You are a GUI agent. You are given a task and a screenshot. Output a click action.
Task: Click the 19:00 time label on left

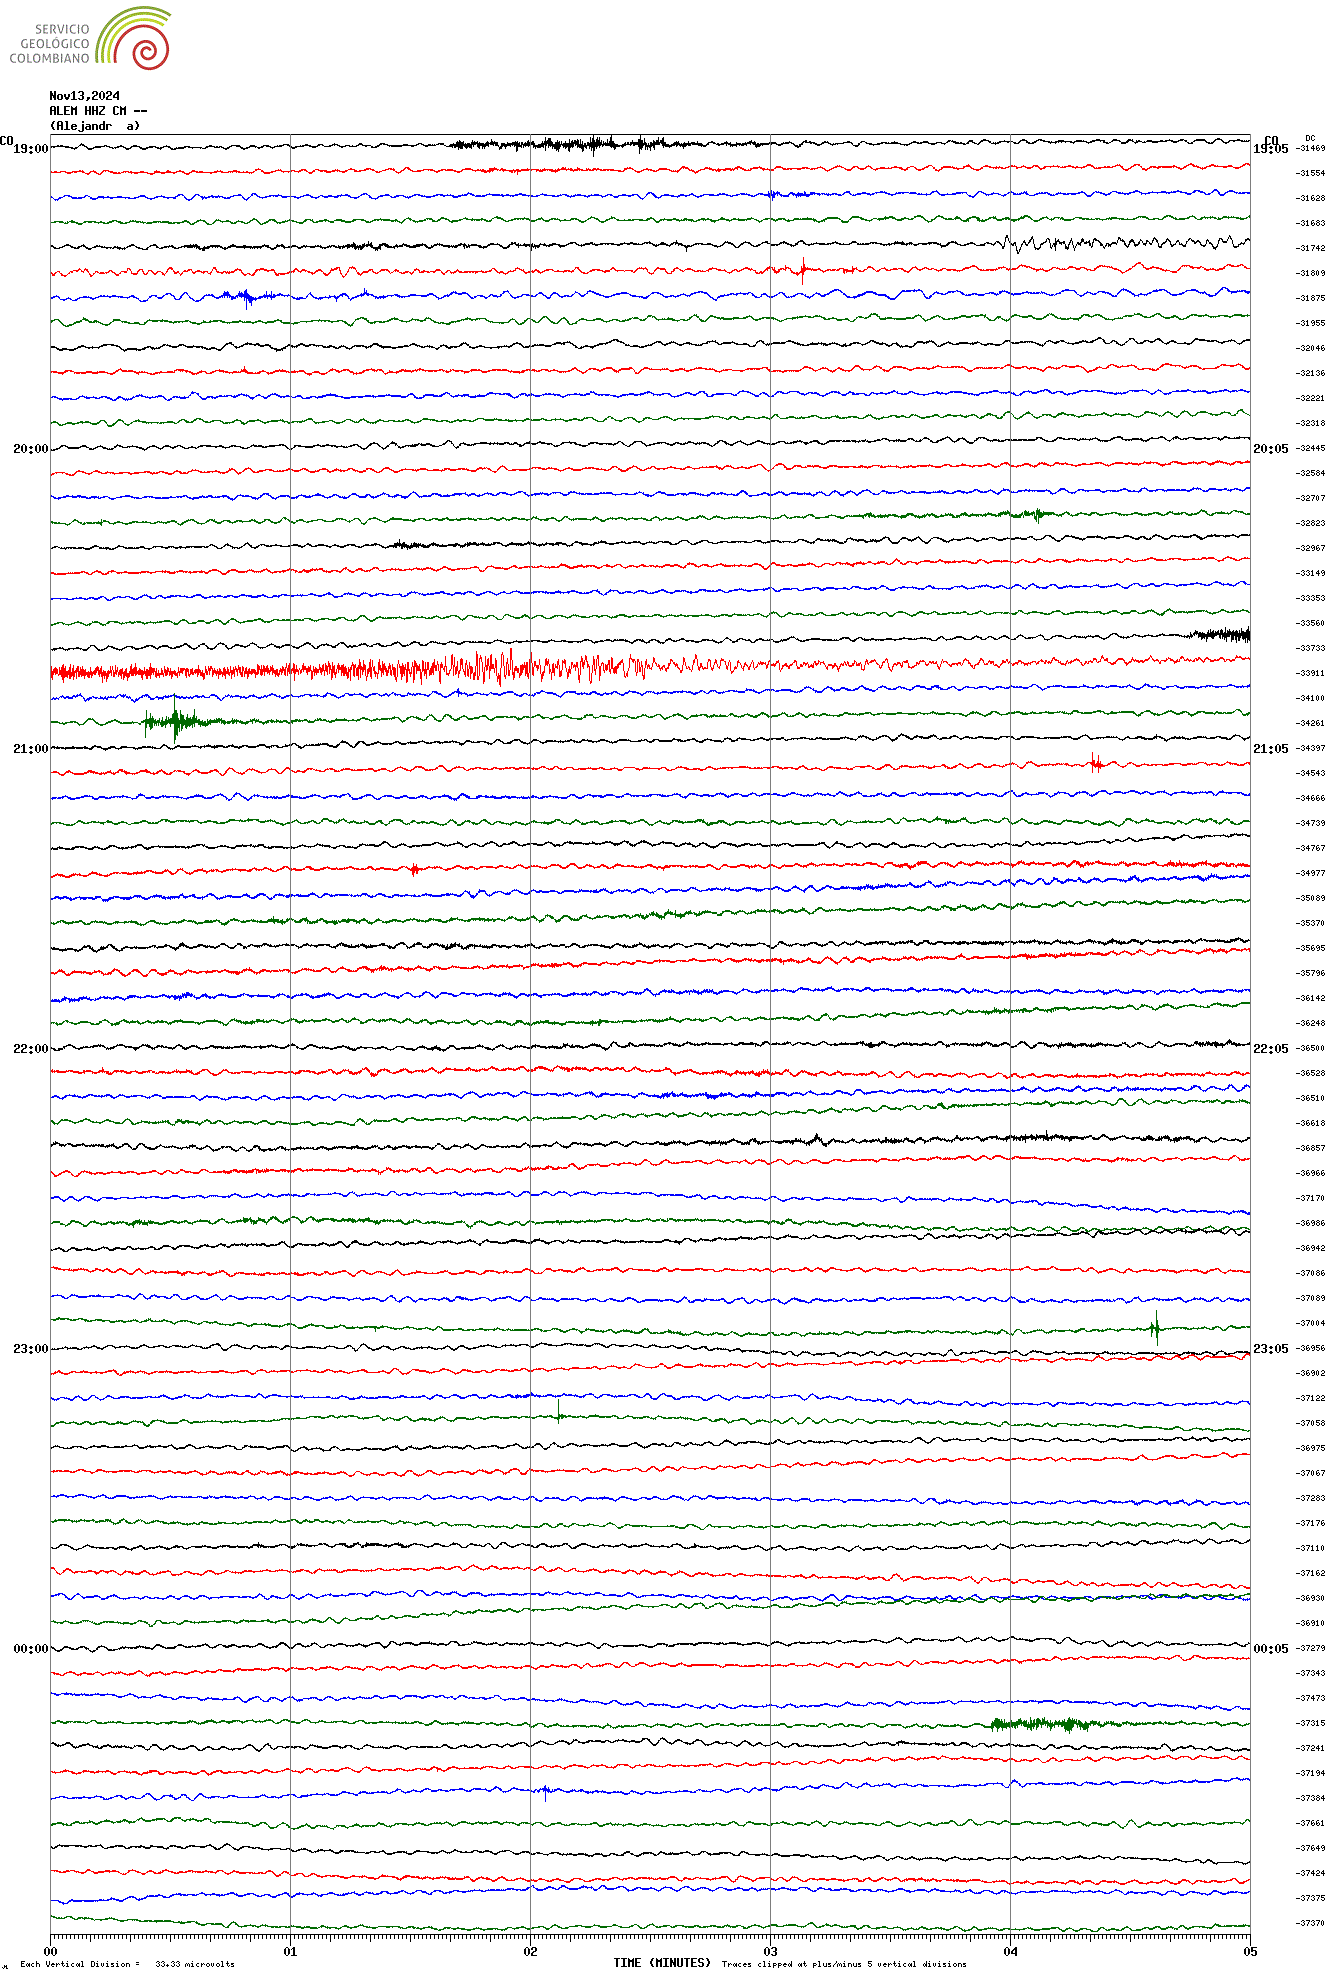30,149
